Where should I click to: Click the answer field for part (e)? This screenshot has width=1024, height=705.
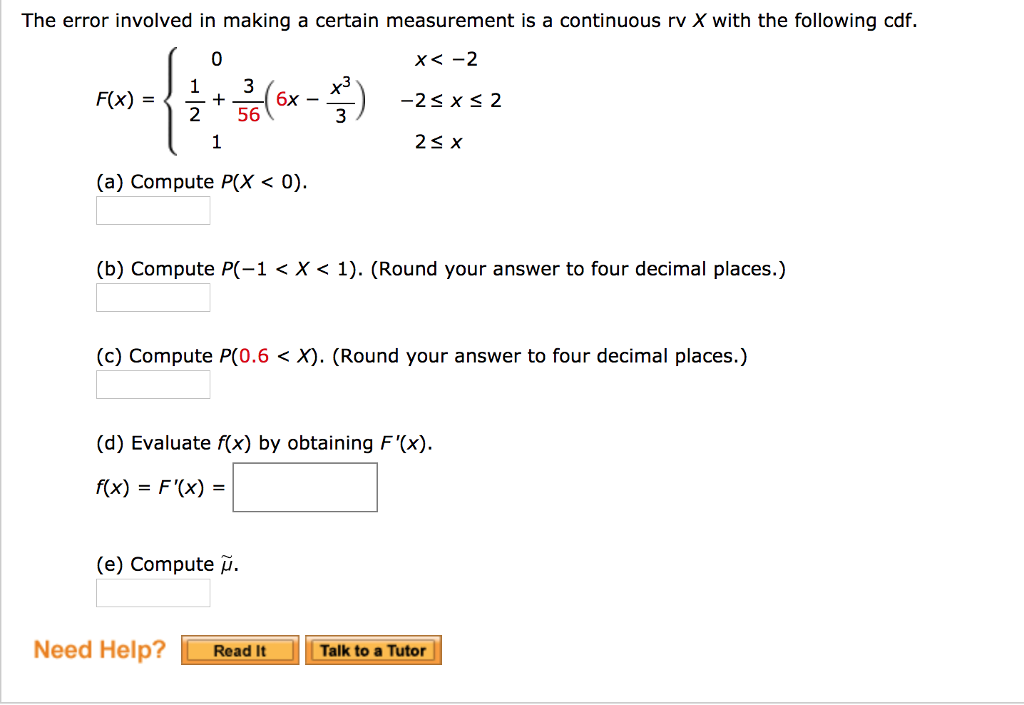[x=152, y=592]
